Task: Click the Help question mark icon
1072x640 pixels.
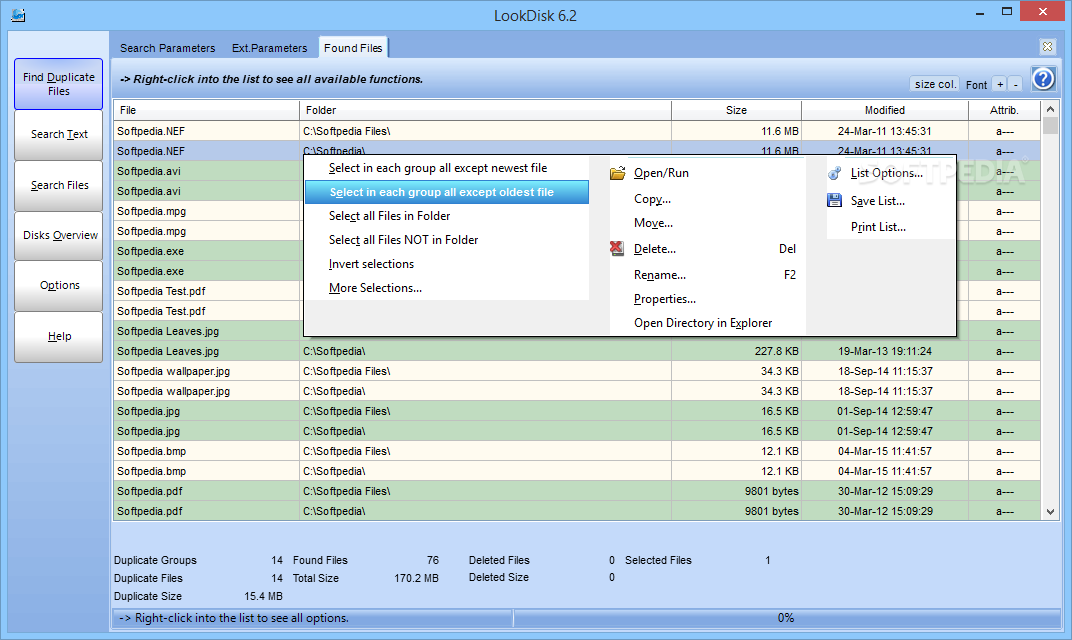Action: 1043,78
